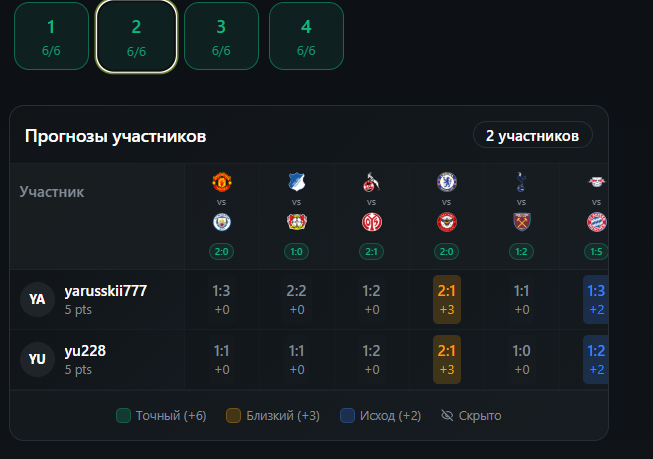Image resolution: width=653 pixels, height=459 pixels.
Task: Select the Hoffenheim team crest
Action: 297,182
